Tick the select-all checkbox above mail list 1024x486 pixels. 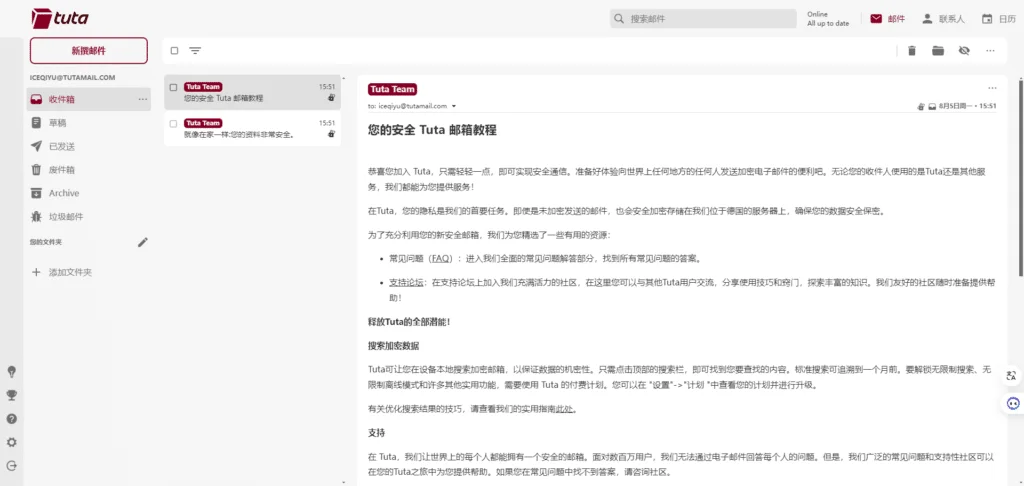174,50
